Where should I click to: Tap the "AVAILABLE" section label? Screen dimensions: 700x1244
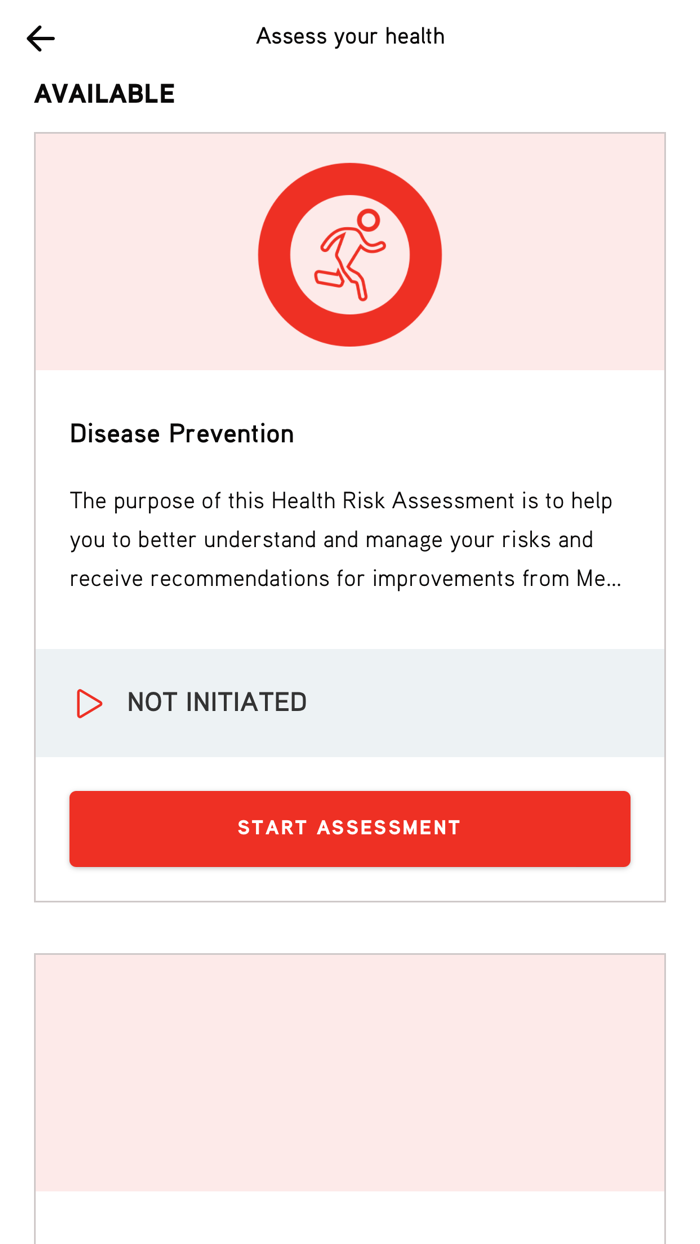pos(104,92)
